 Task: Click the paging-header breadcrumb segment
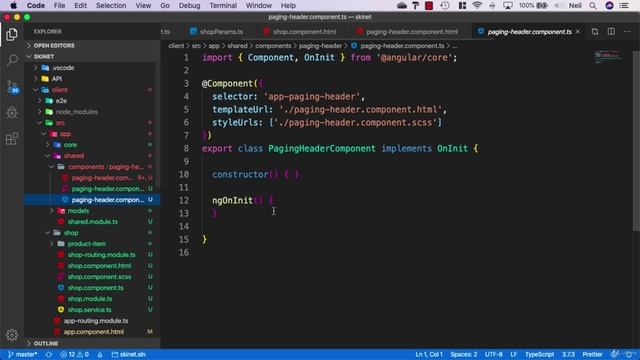(x=320, y=46)
